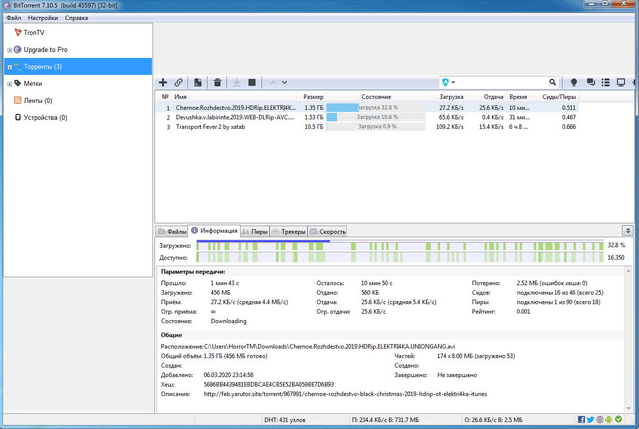Click the green network OK checkmark
Image resolution: width=639 pixels, height=429 pixels.
click(618, 419)
